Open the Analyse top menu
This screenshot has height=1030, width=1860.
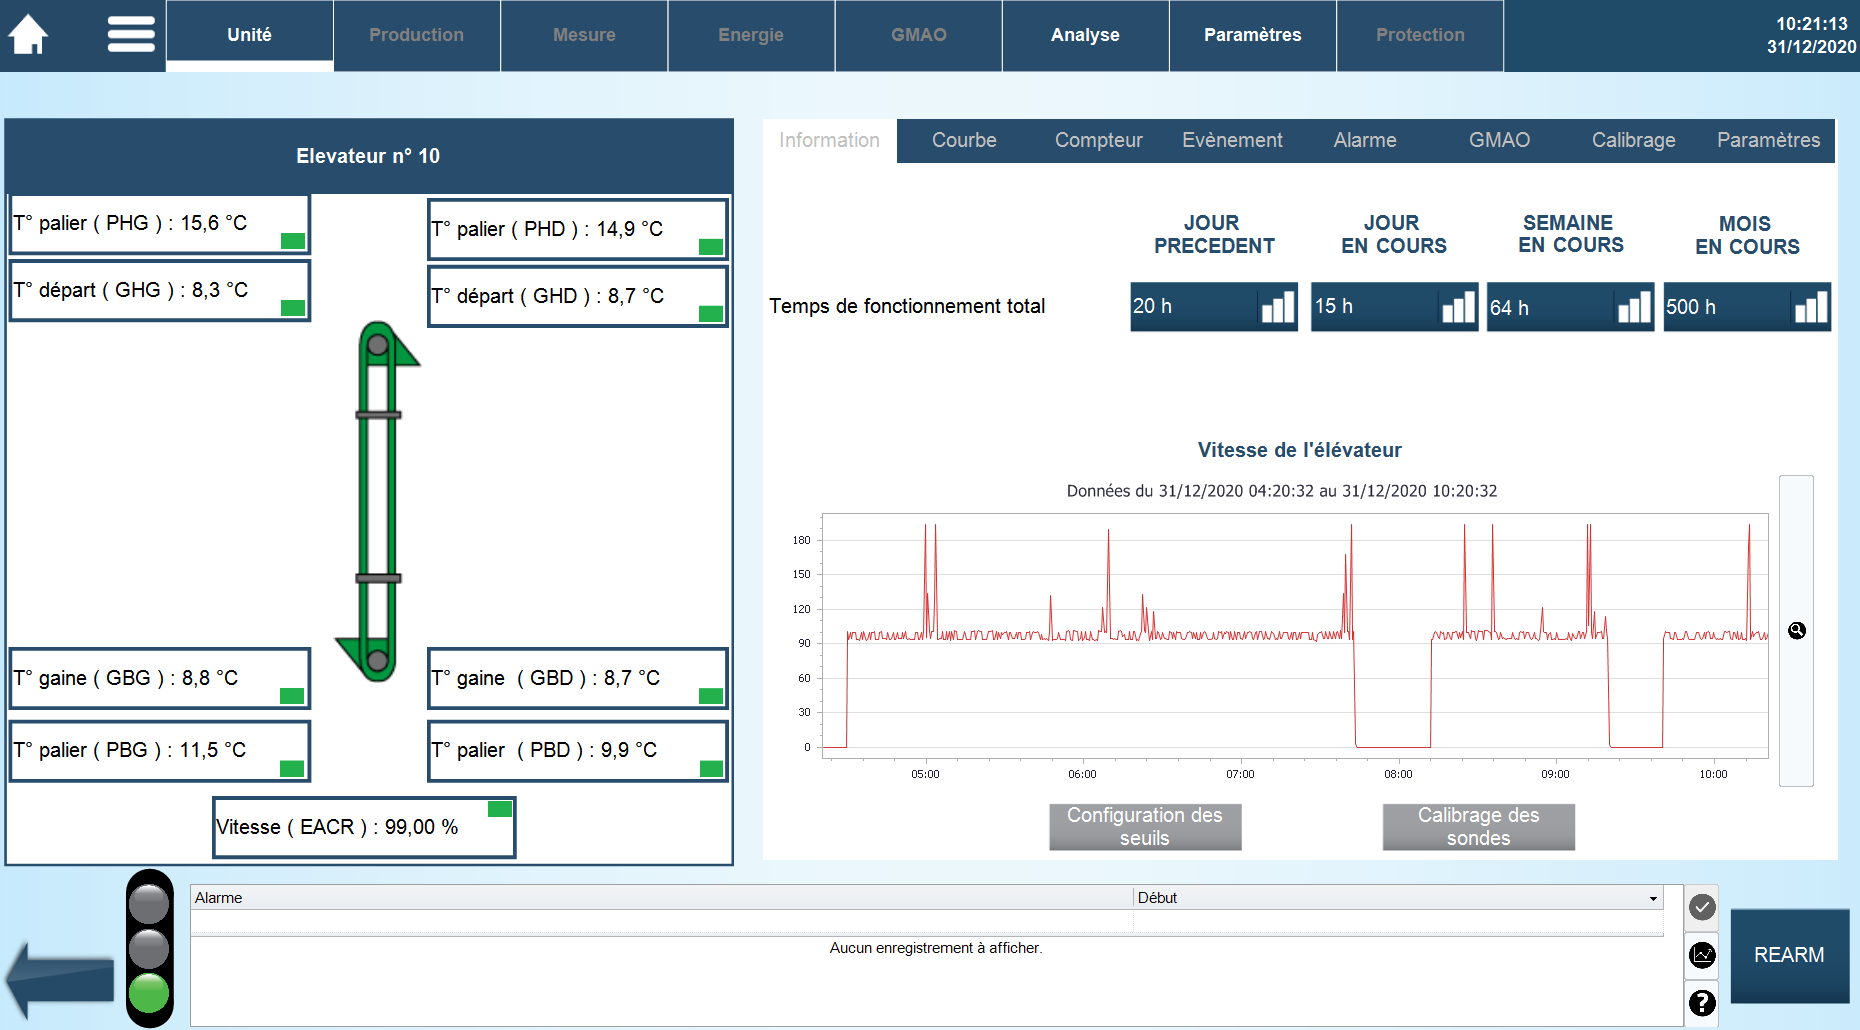pos(1085,35)
